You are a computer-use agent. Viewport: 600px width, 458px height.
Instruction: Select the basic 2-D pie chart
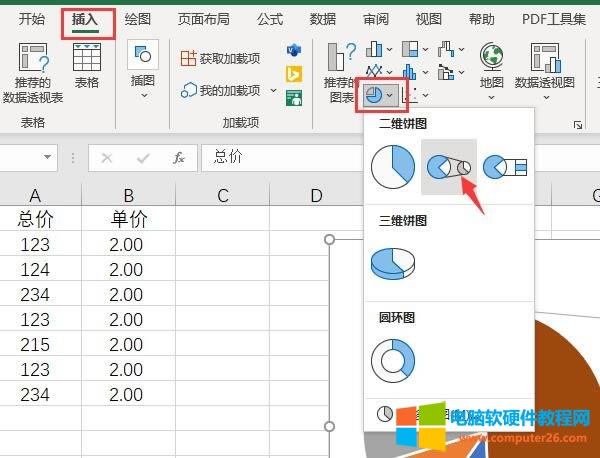click(393, 167)
